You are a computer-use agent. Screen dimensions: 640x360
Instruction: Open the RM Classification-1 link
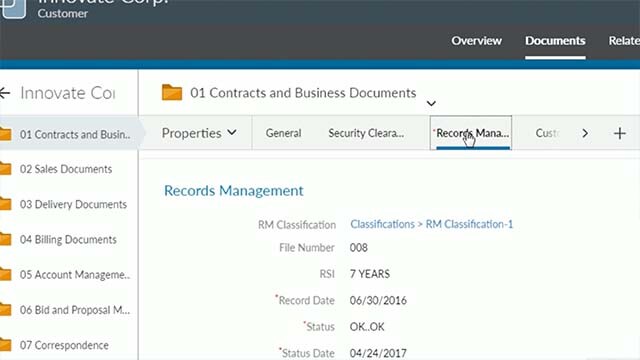(469, 224)
